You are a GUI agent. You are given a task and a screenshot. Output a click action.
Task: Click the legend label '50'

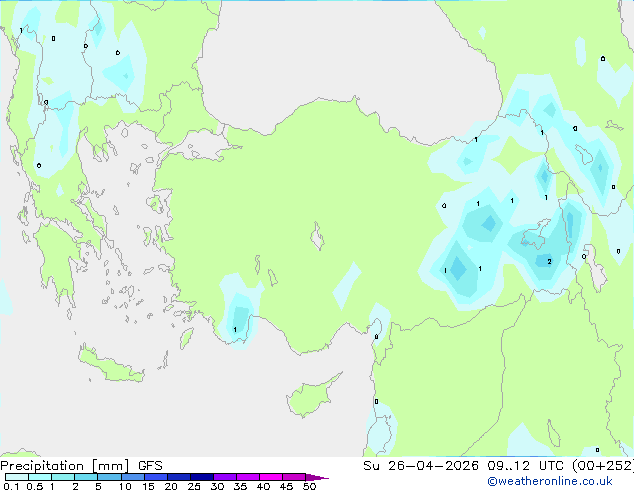[x=309, y=486]
